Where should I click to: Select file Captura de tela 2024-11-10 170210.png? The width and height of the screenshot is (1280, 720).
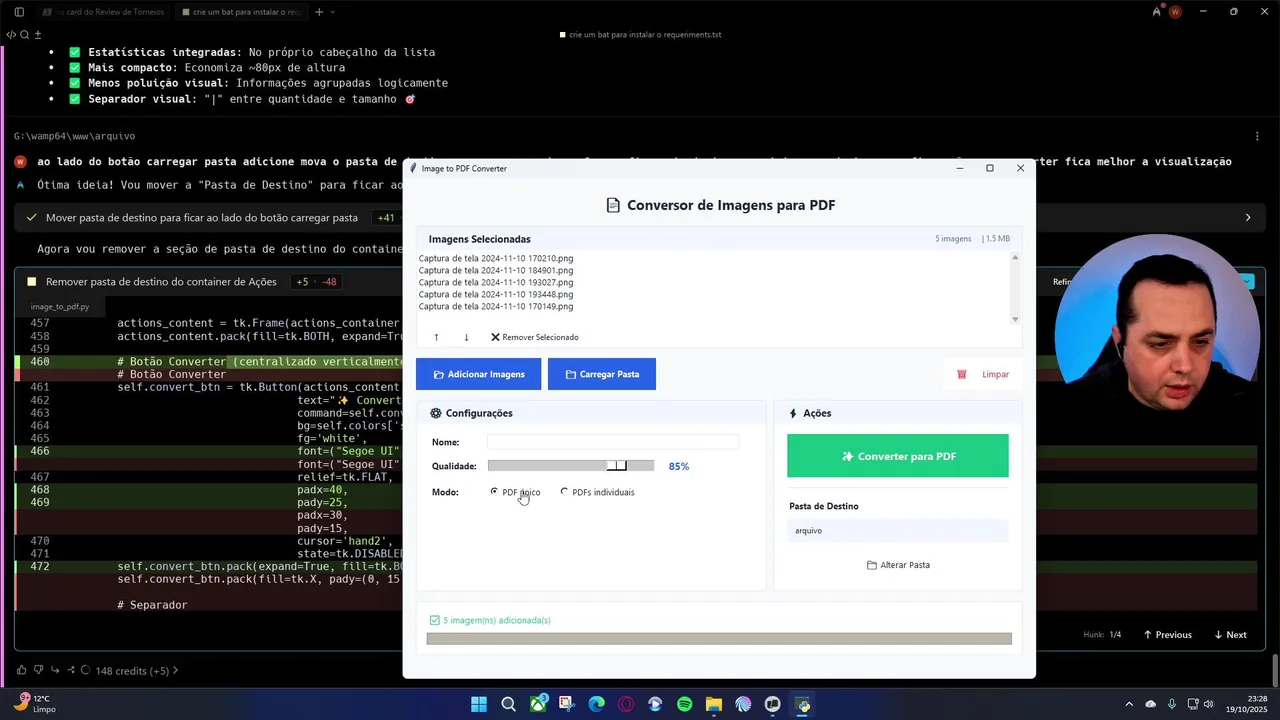(496, 258)
